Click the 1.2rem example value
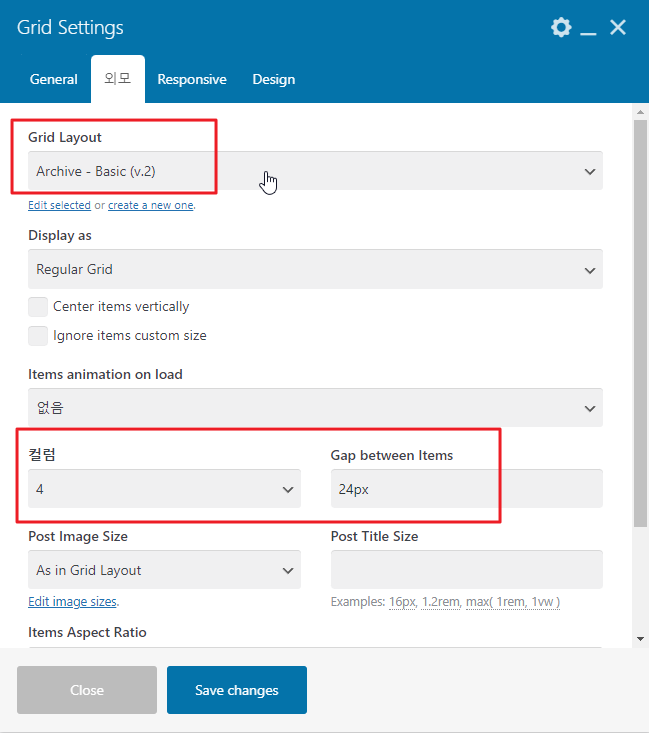 (440, 602)
